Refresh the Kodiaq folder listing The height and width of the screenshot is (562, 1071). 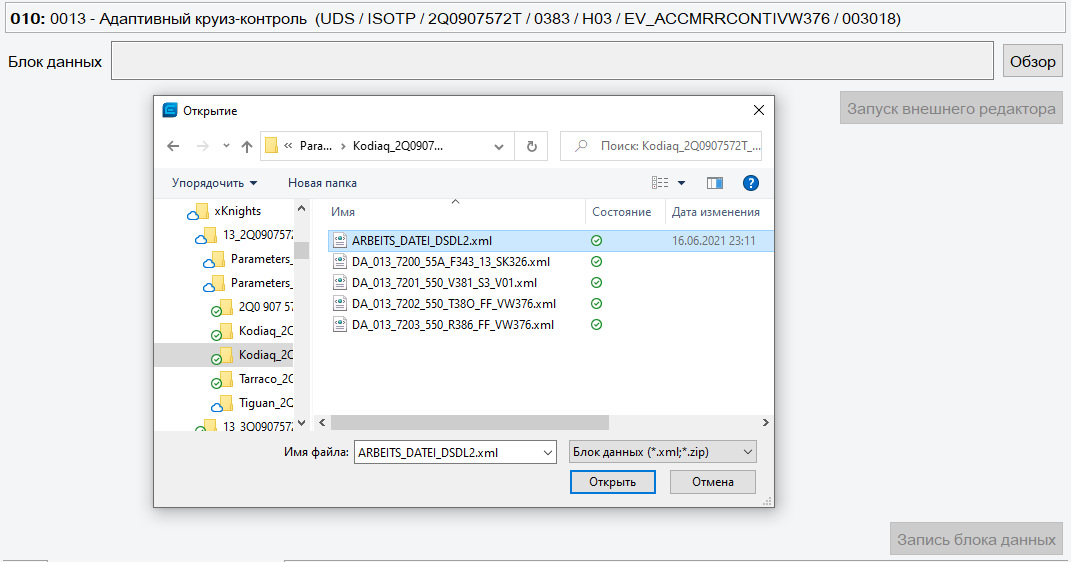531,146
